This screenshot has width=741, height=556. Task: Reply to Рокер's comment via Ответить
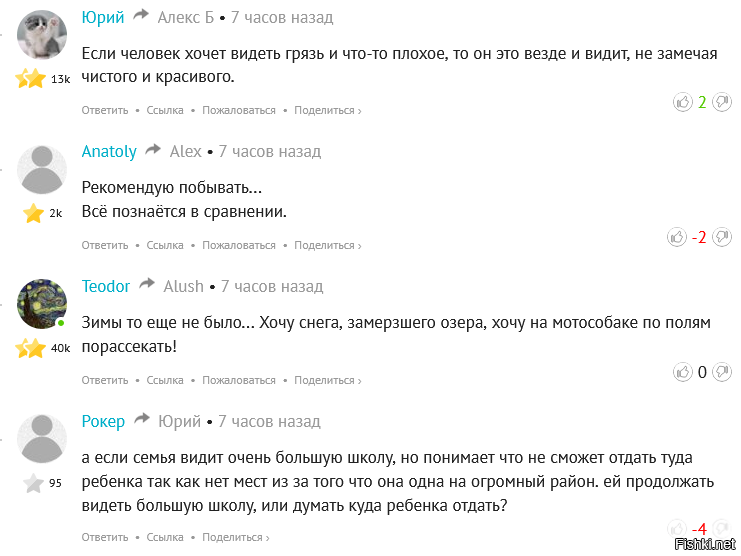tap(105, 537)
